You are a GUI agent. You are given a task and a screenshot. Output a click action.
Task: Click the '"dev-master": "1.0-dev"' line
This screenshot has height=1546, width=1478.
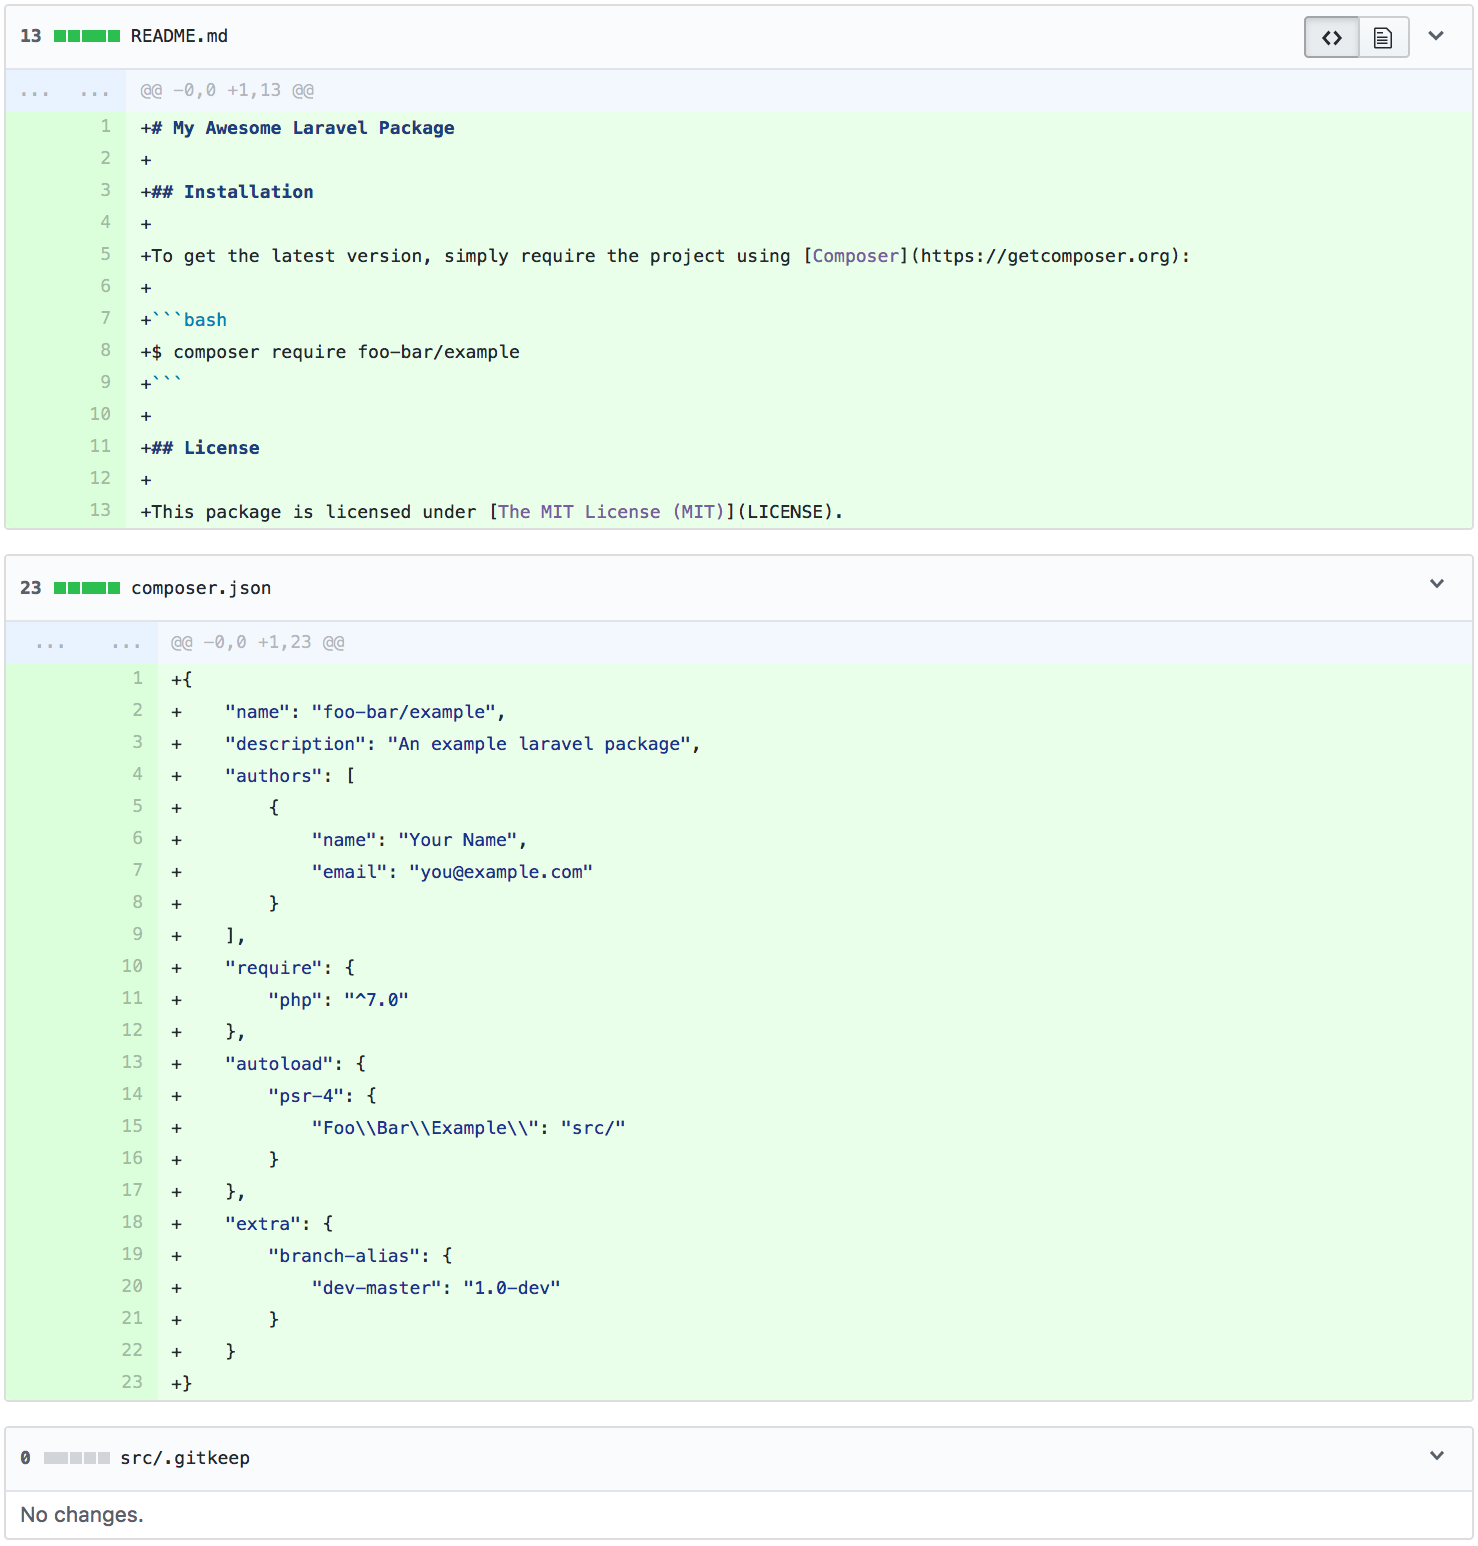pyautogui.click(x=436, y=1288)
